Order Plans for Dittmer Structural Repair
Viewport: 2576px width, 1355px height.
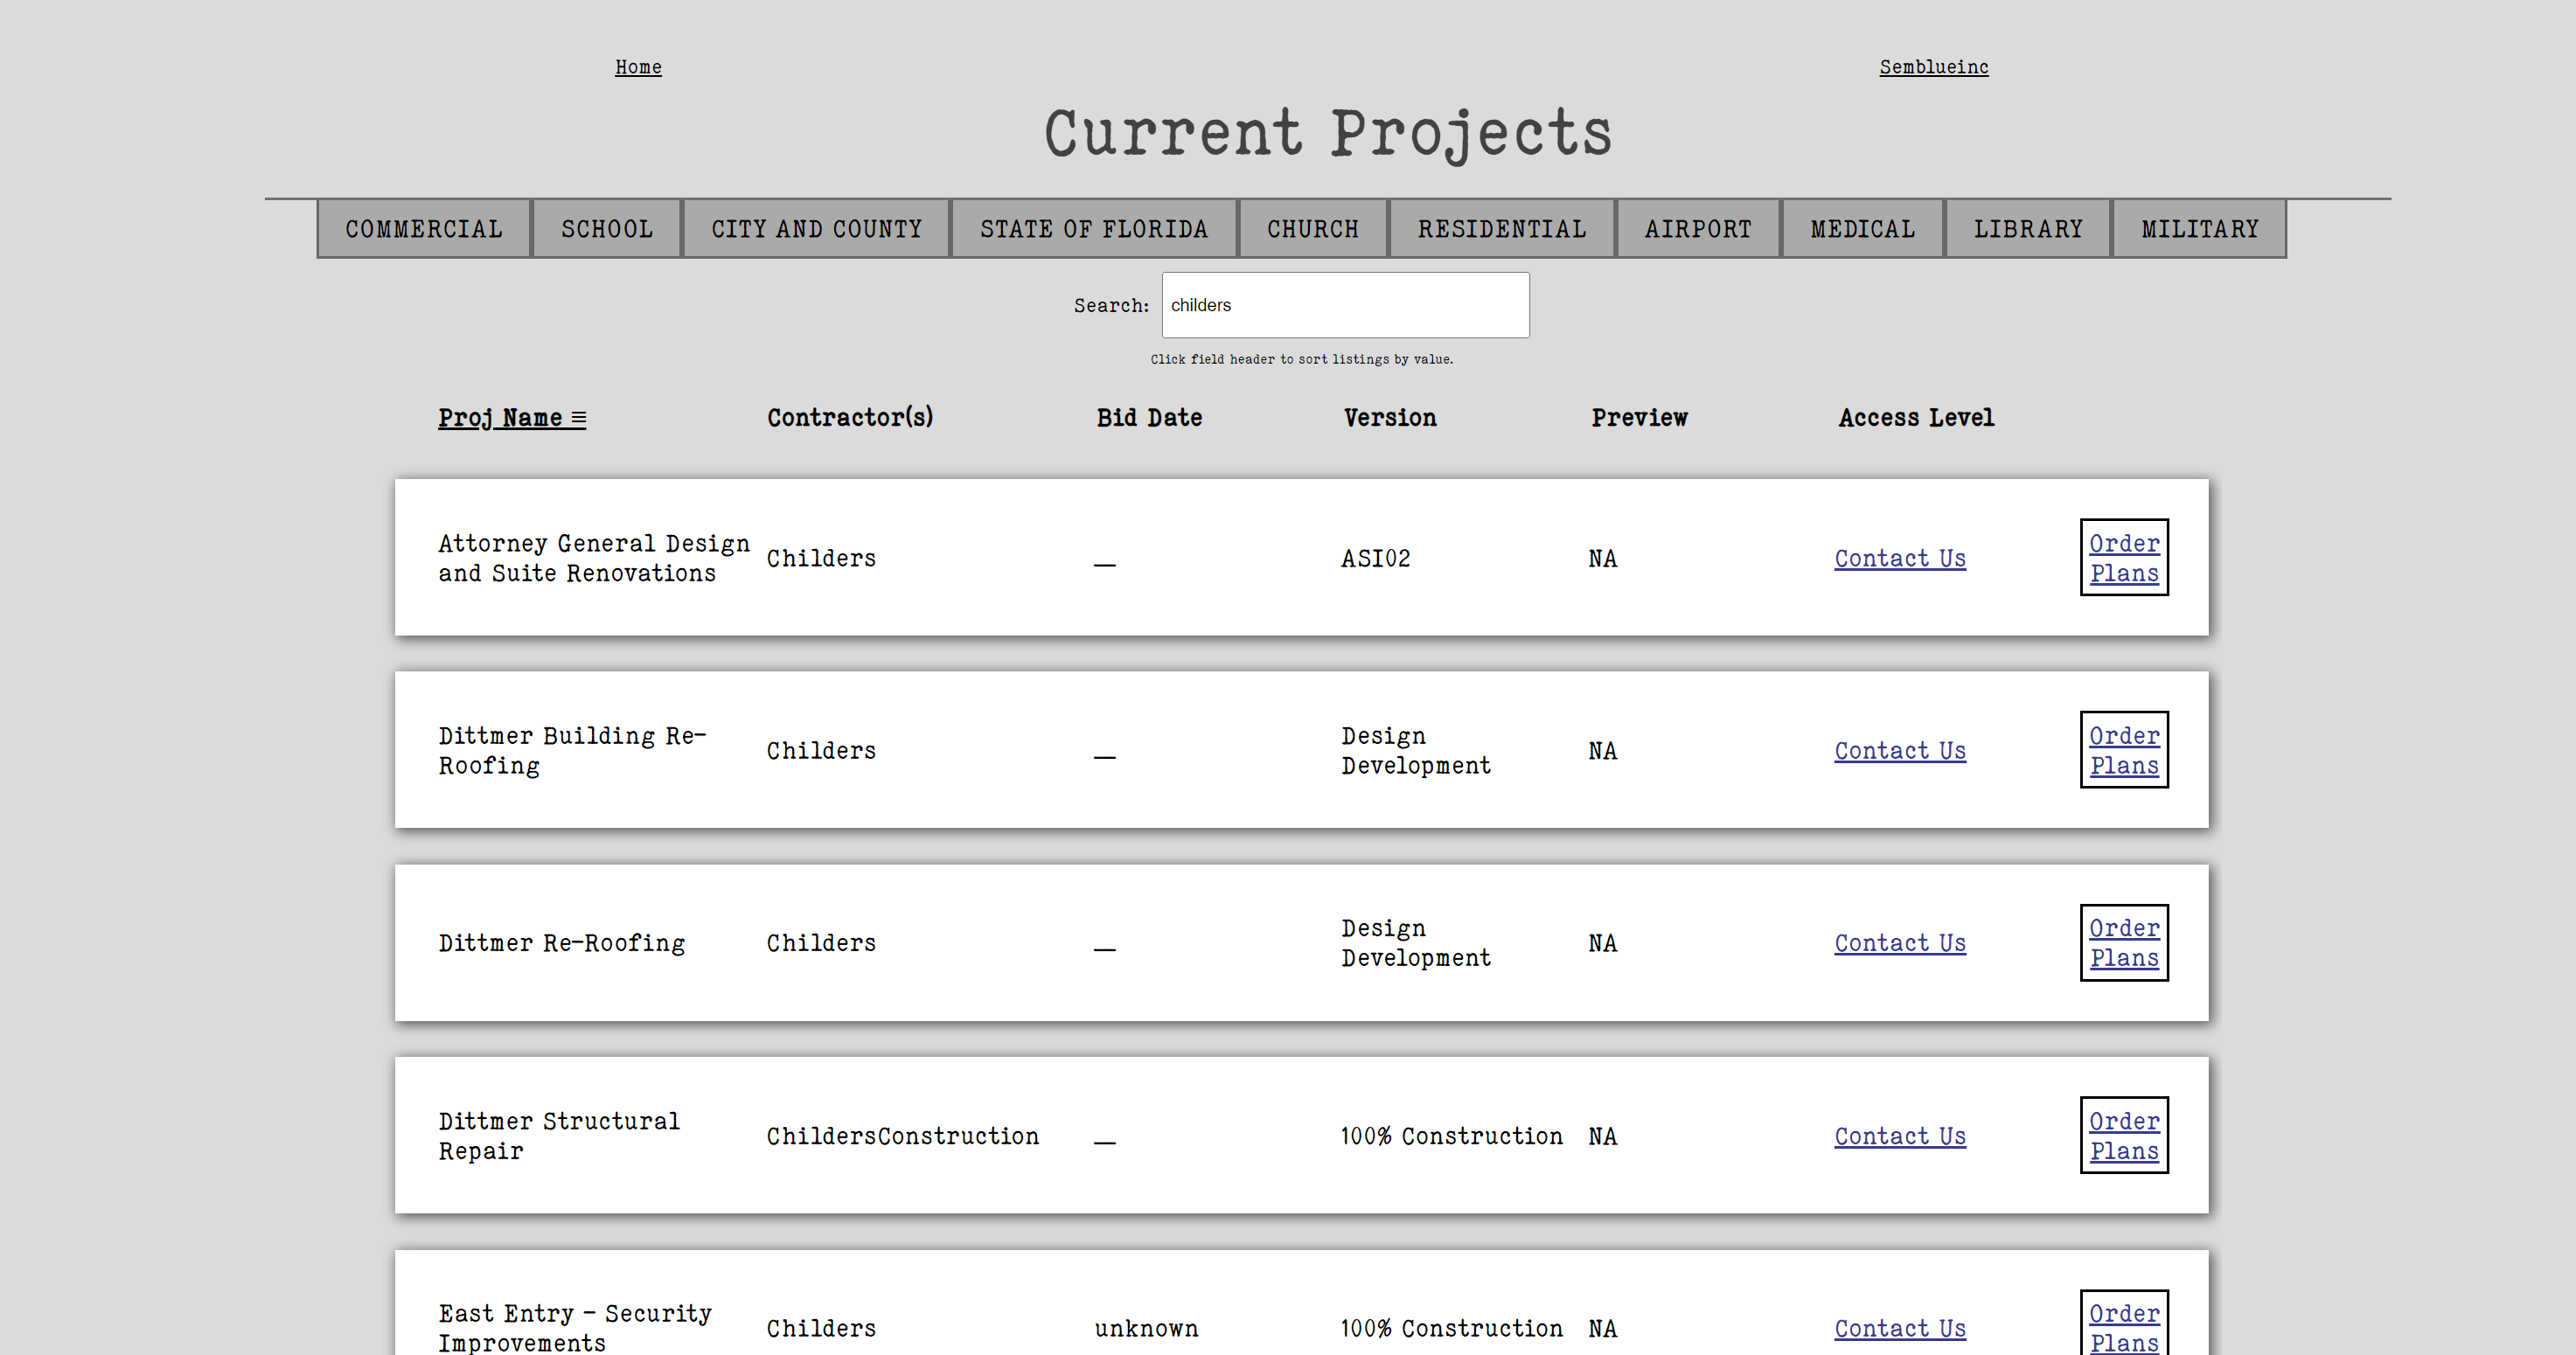2123,1136
